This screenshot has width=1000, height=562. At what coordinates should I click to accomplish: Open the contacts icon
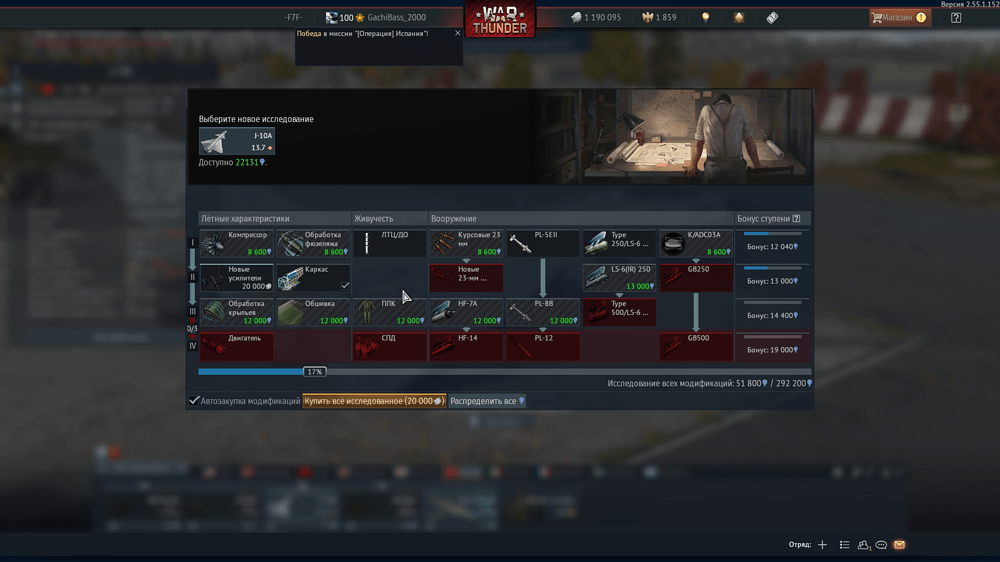click(864, 545)
